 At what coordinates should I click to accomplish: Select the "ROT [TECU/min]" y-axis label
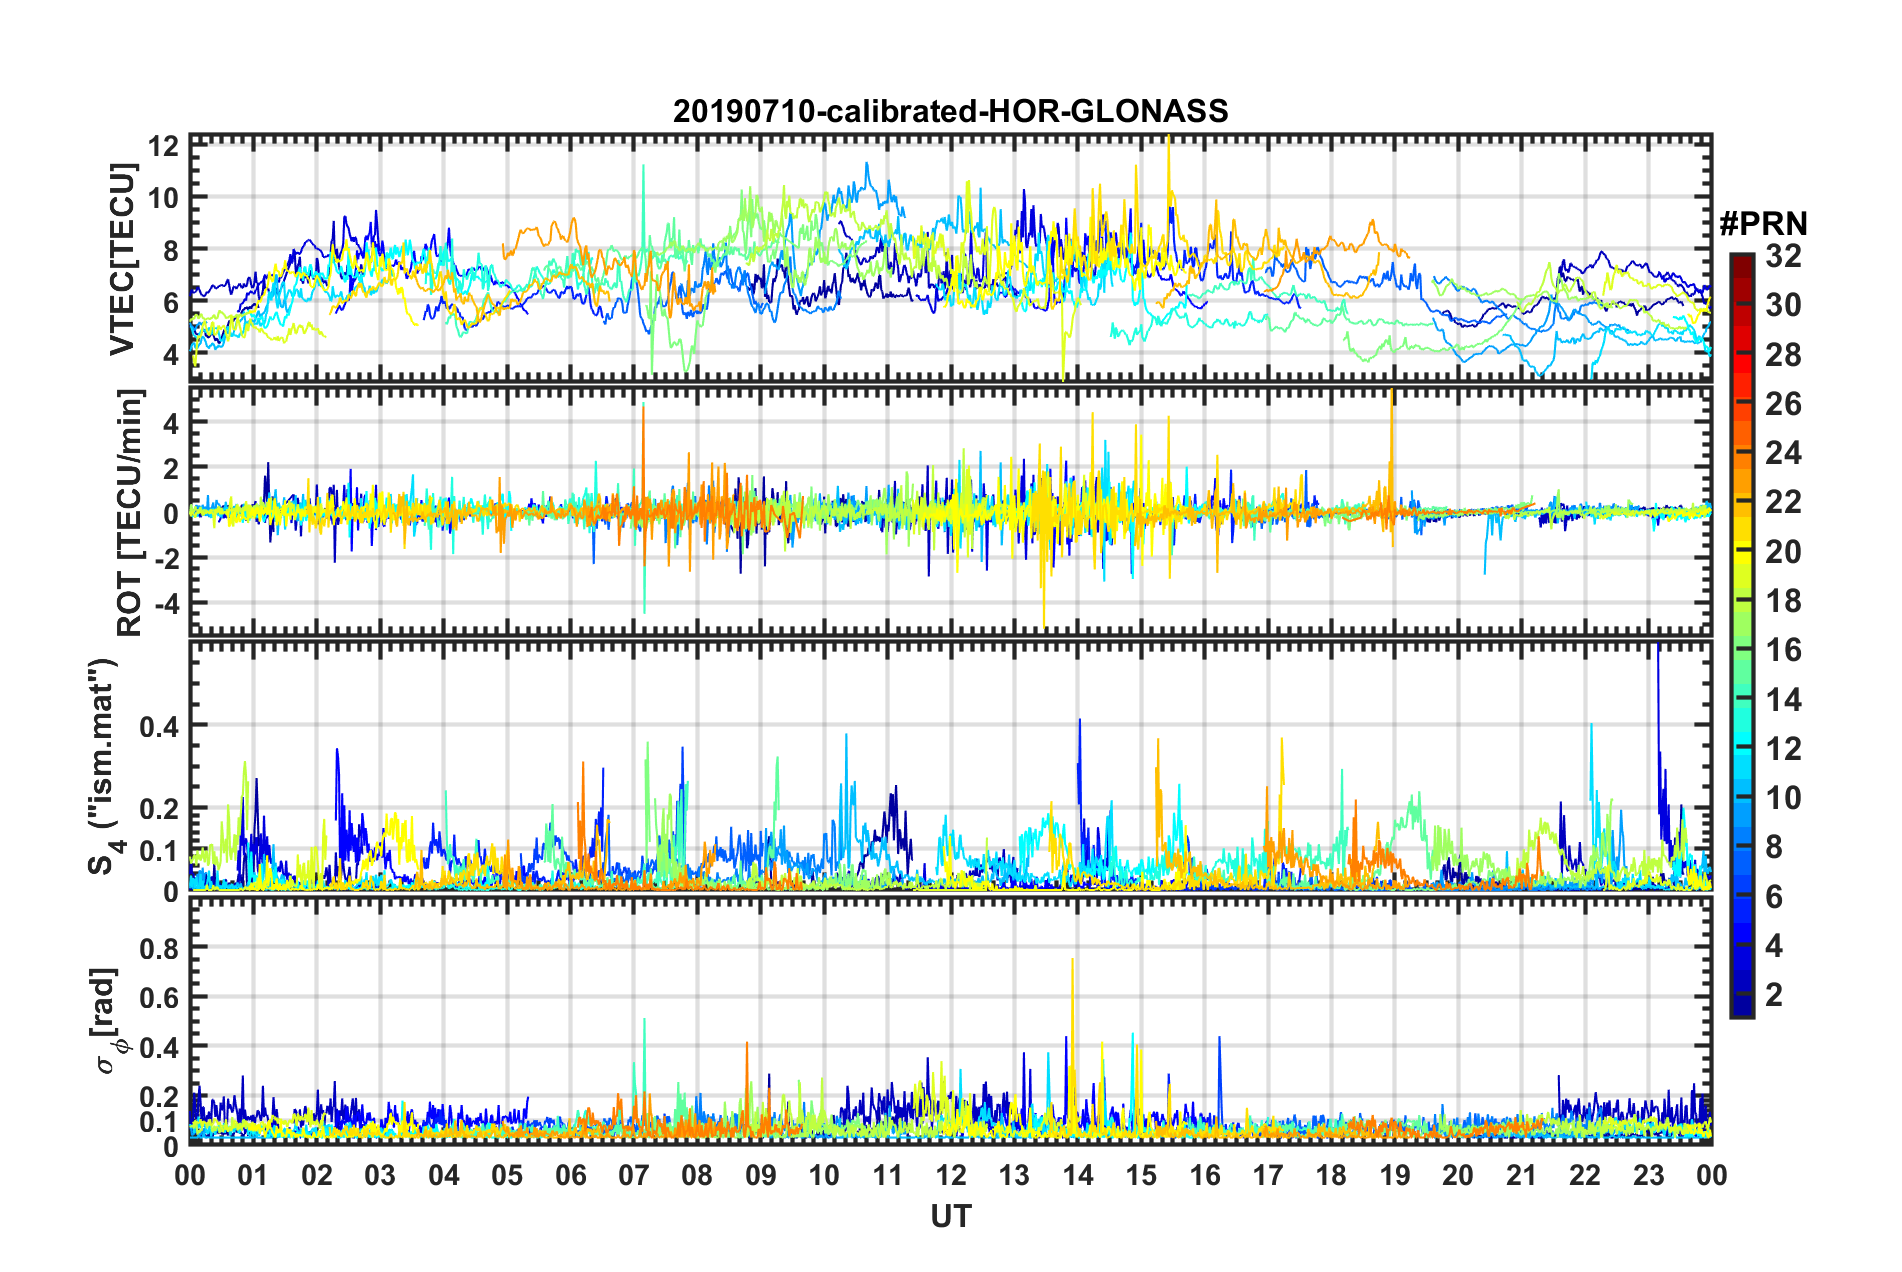point(130,513)
